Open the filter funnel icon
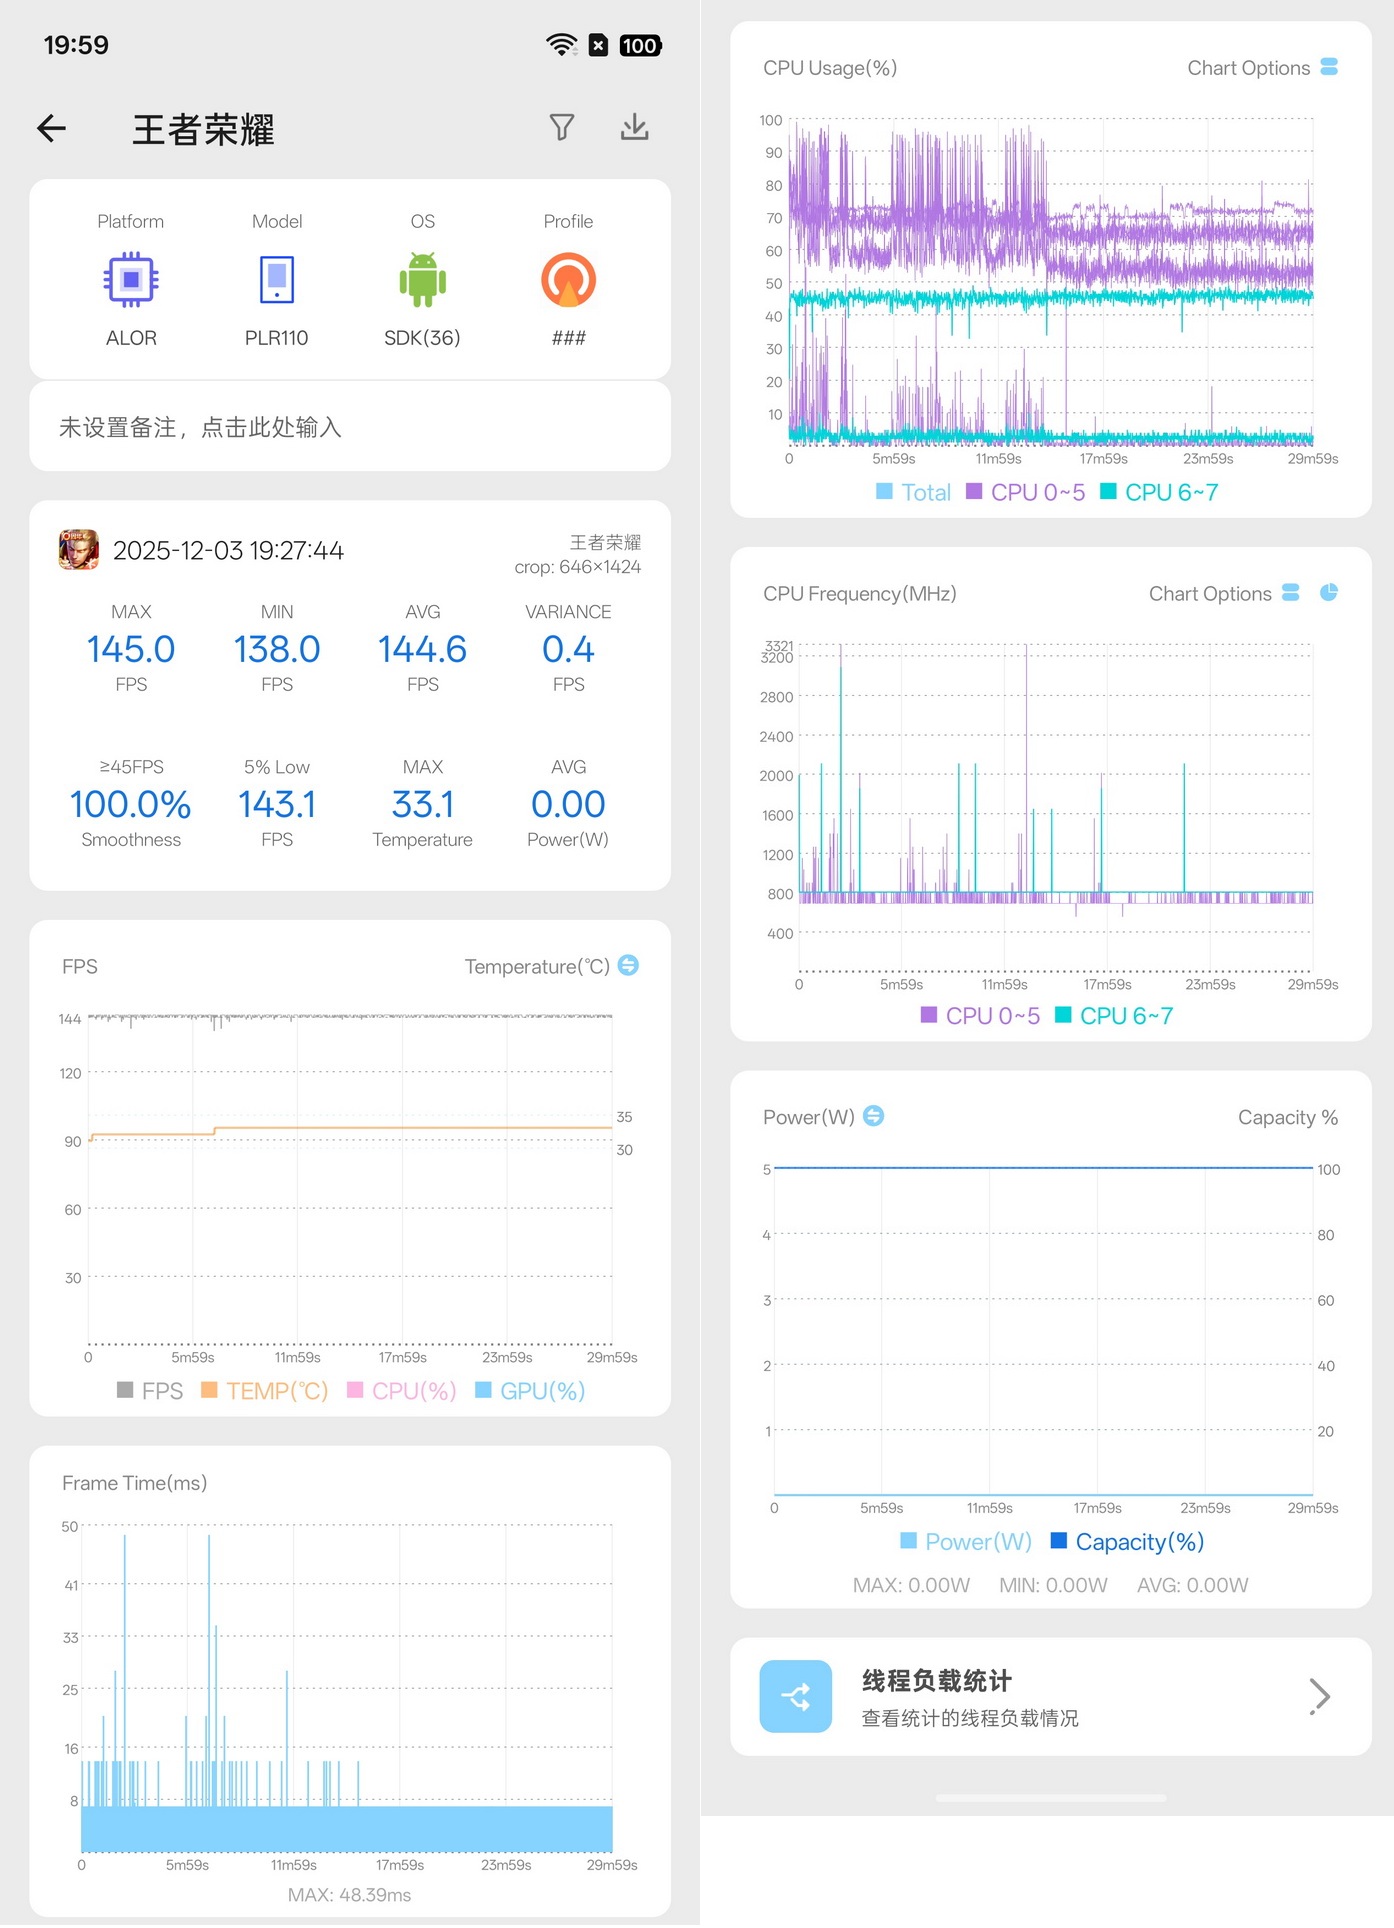 (562, 127)
